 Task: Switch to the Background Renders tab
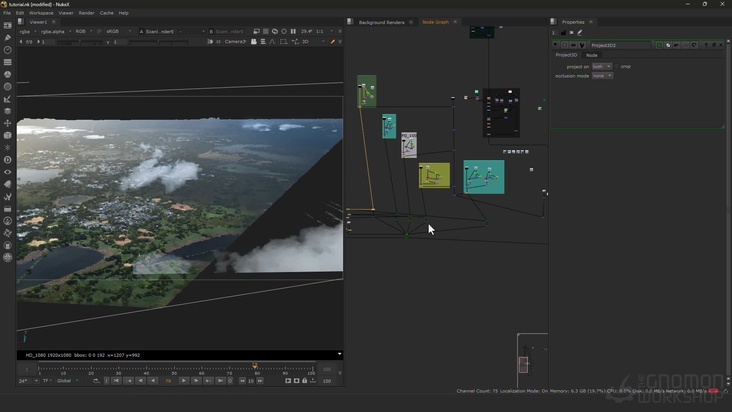pos(381,22)
